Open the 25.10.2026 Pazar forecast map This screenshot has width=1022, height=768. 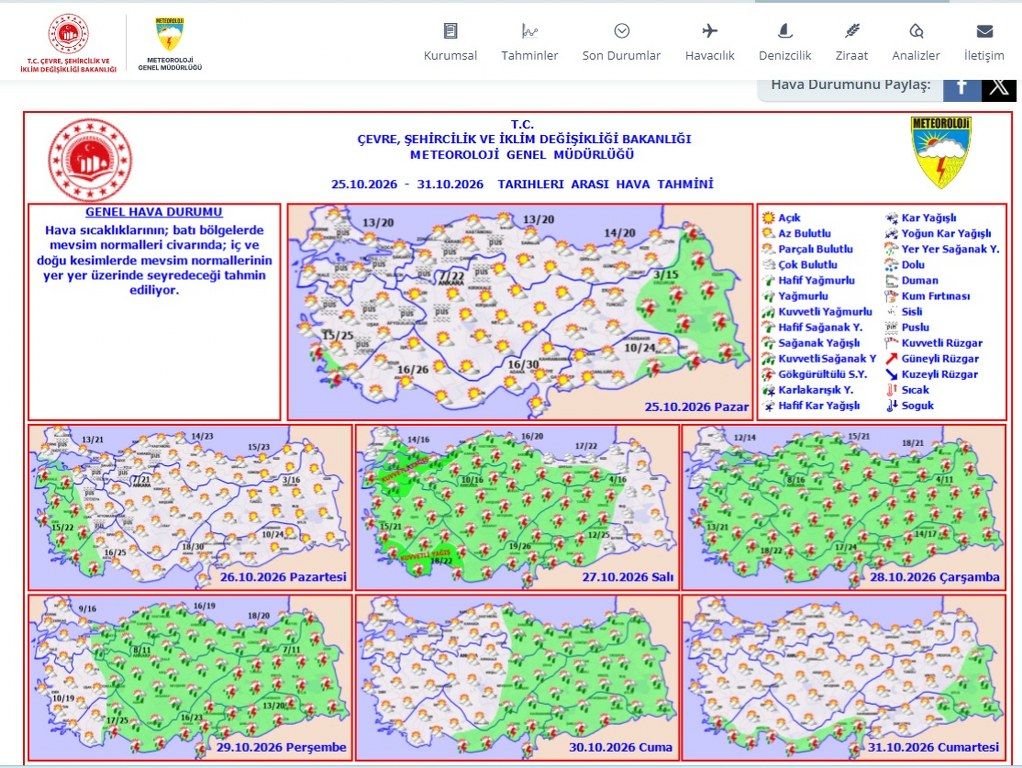tap(520, 312)
